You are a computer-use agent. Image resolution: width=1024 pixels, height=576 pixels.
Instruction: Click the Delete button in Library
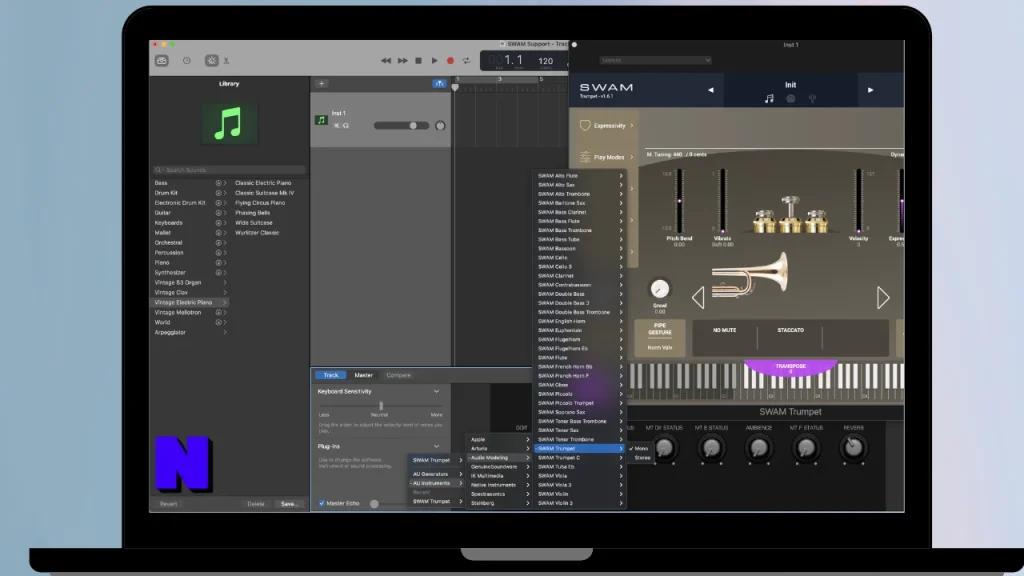click(256, 504)
